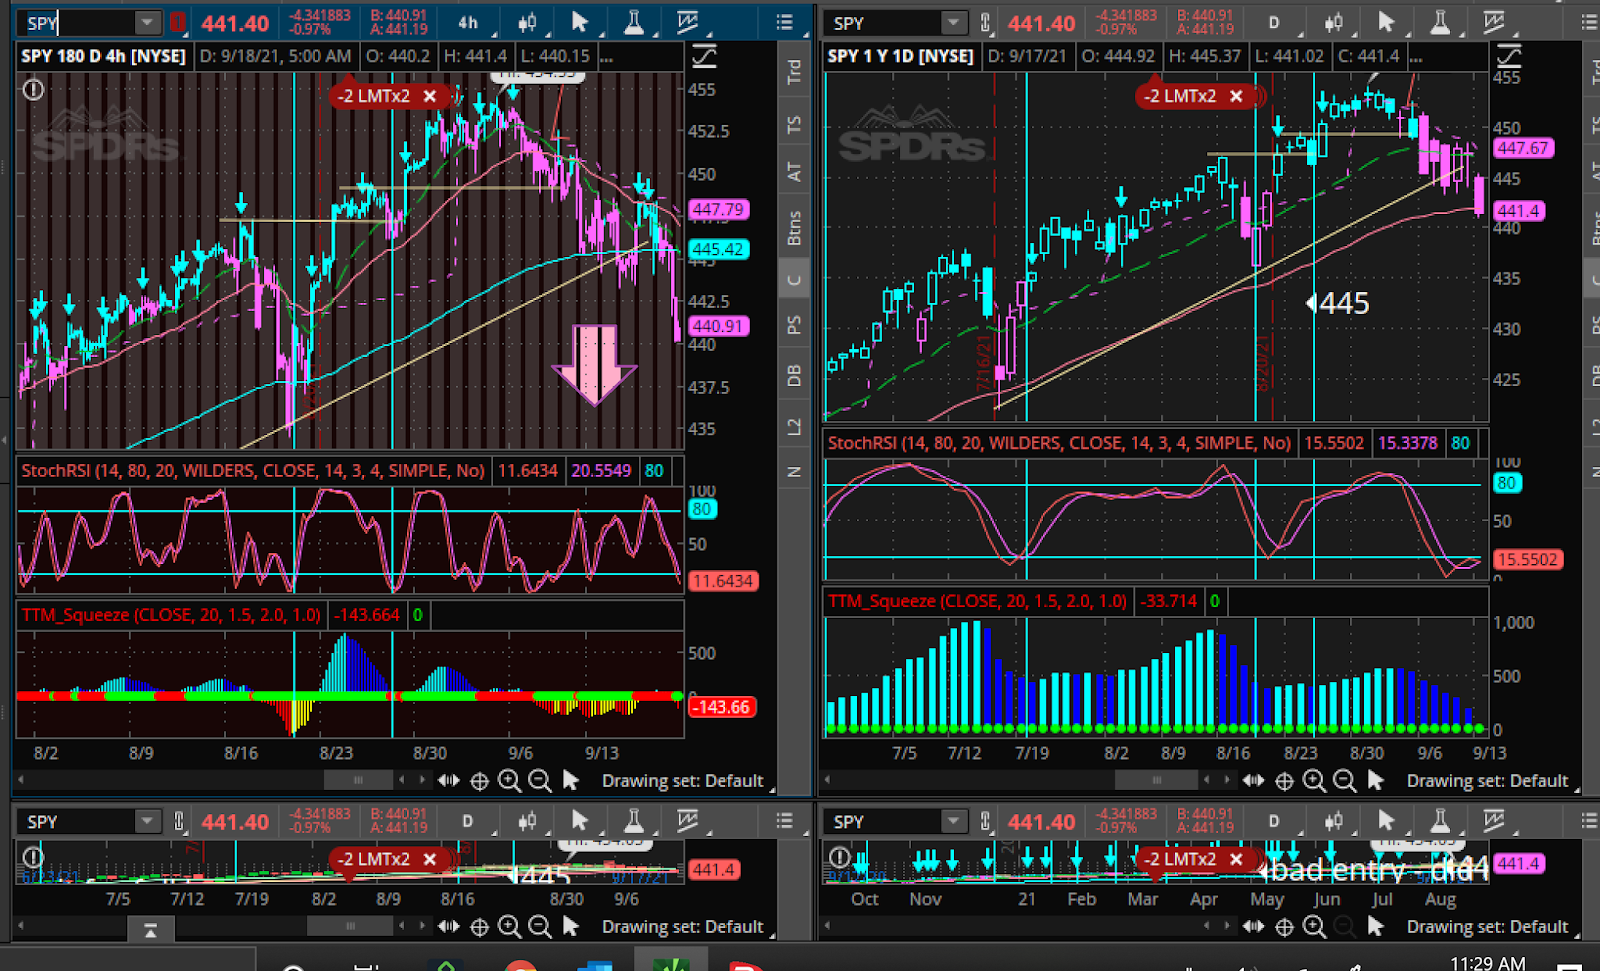Select the DB sidebar tab
Screen dimensions: 1600x971
[x=794, y=376]
